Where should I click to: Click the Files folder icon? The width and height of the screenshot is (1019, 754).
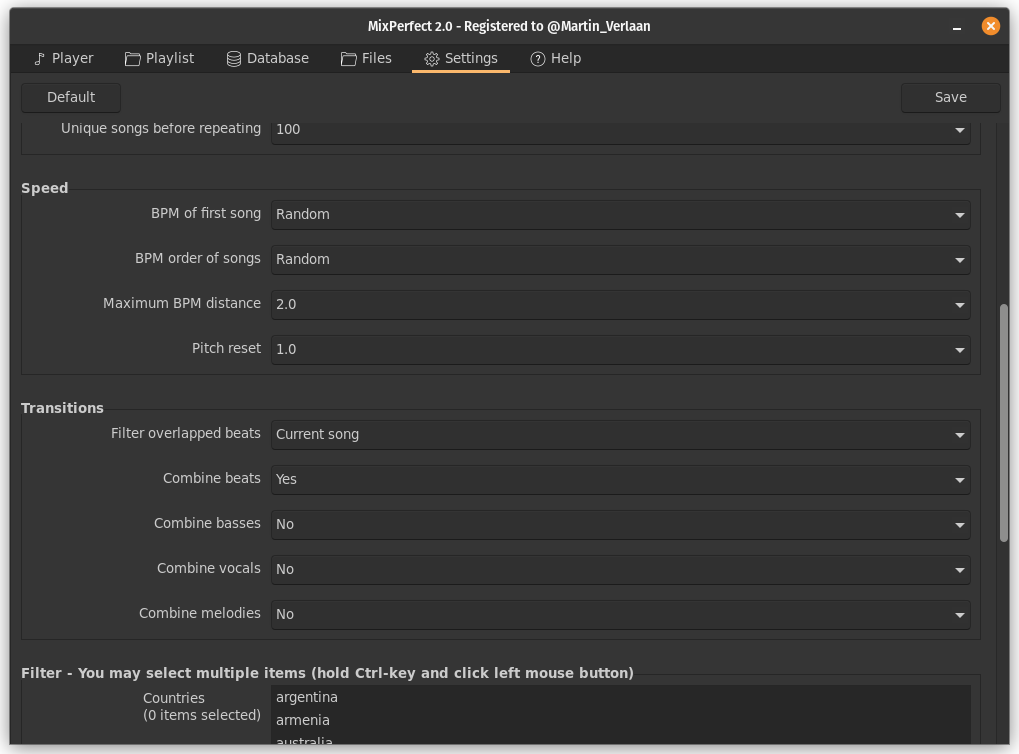tap(348, 59)
